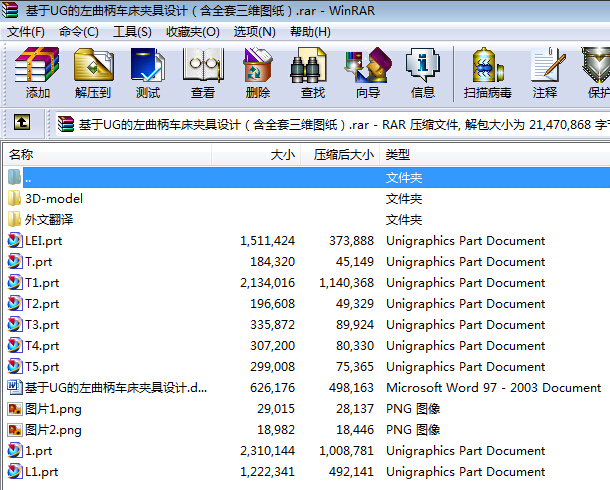610x490 pixels.
Task: Open the View (查看) toolbar icon
Action: (x=203, y=65)
